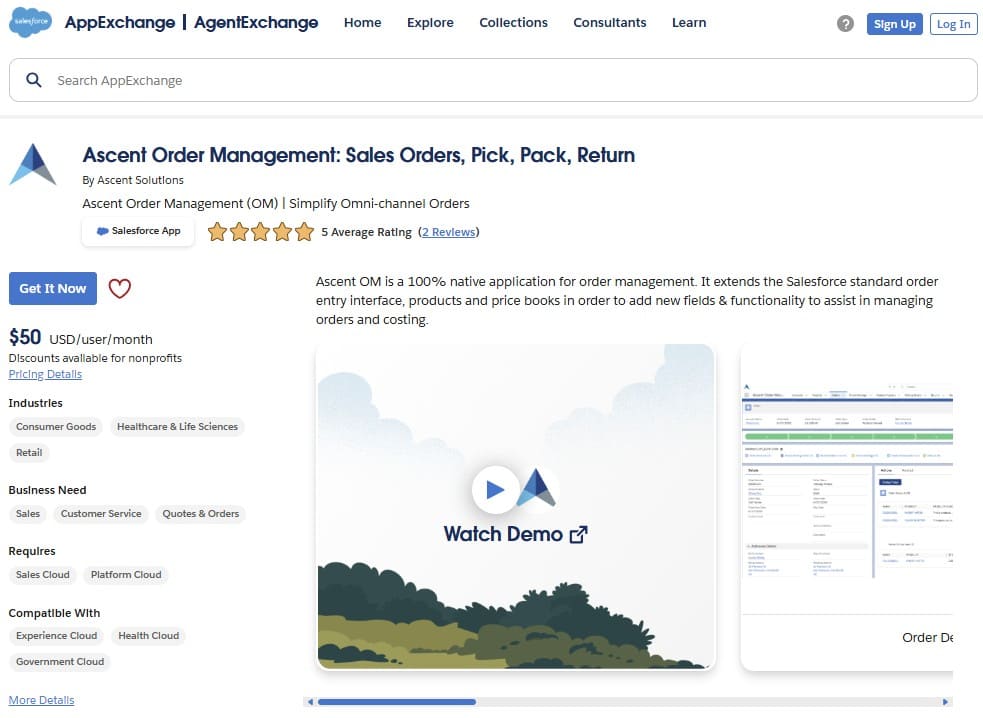Image resolution: width=983 pixels, height=718 pixels.
Task: Open the Learn menu item
Action: [689, 23]
